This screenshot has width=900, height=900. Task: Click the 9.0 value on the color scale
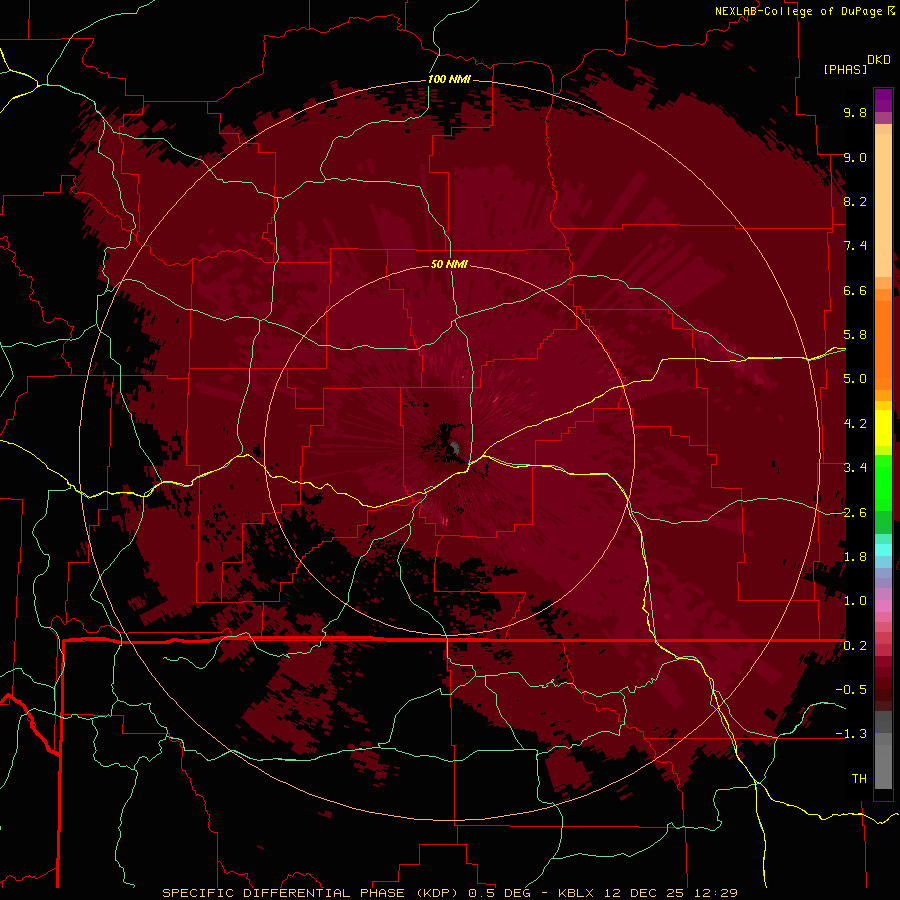[855, 157]
